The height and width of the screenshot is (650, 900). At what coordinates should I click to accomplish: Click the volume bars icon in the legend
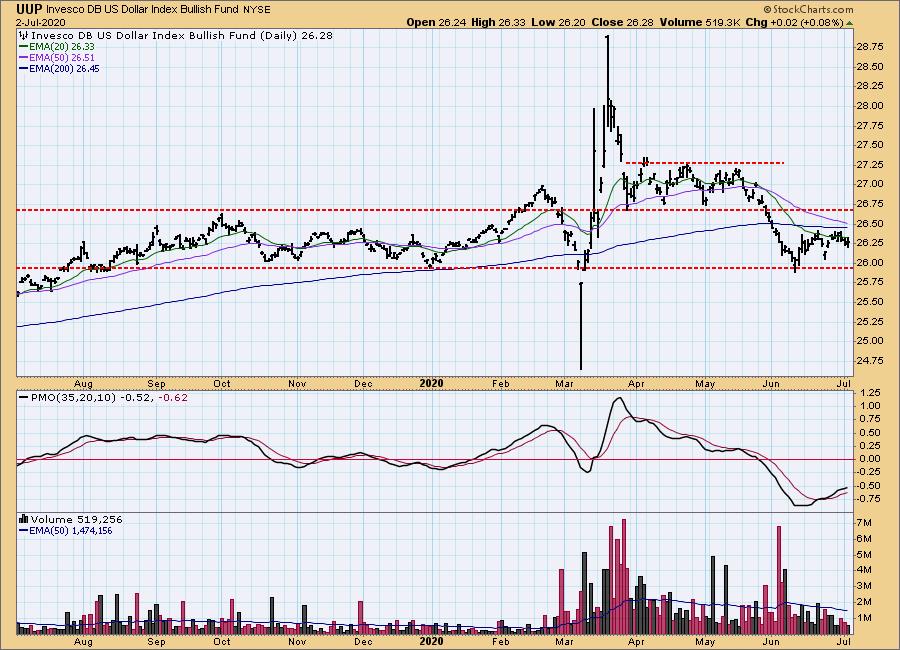click(24, 519)
